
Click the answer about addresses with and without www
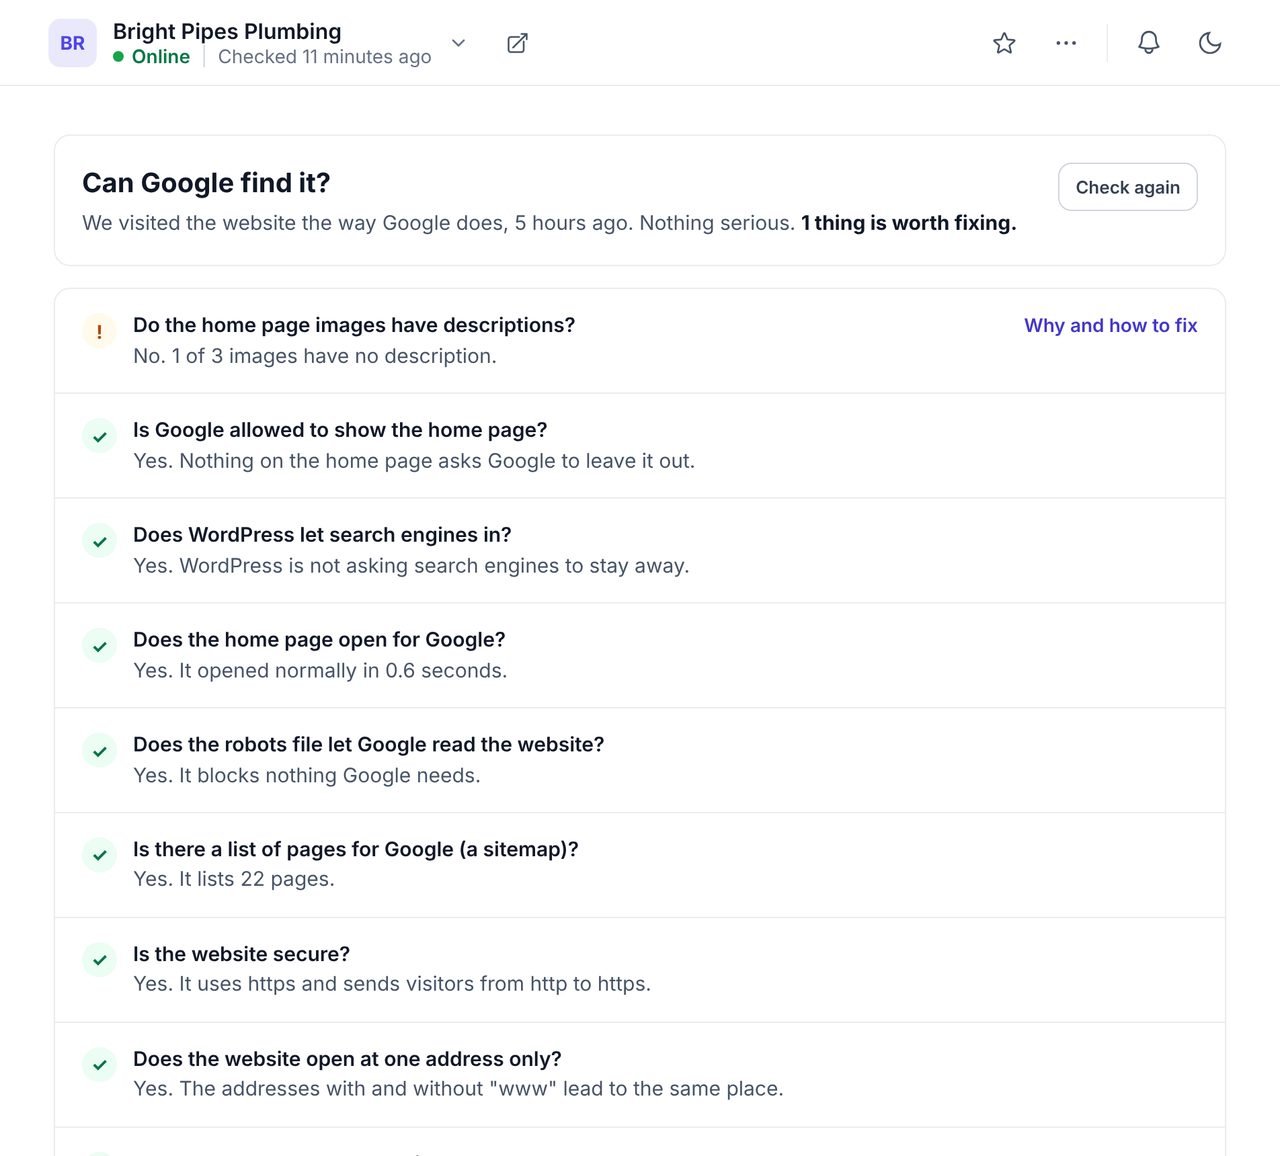pos(458,1089)
